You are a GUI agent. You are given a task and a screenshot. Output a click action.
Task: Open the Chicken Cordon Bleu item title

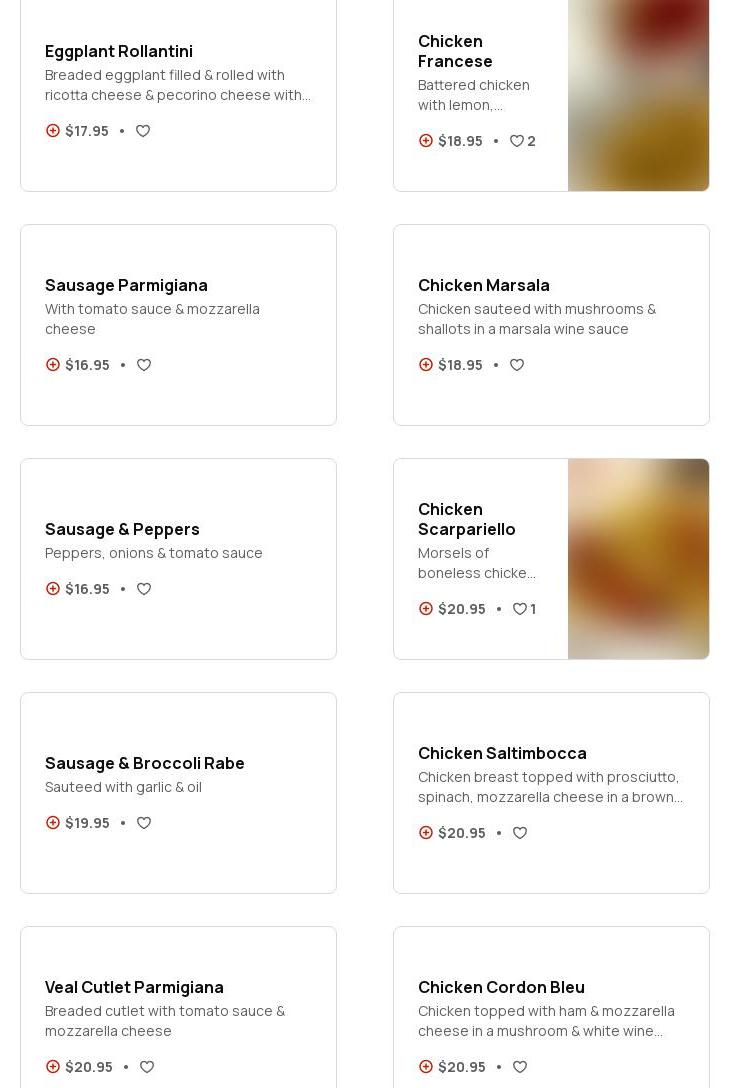coord(501,987)
